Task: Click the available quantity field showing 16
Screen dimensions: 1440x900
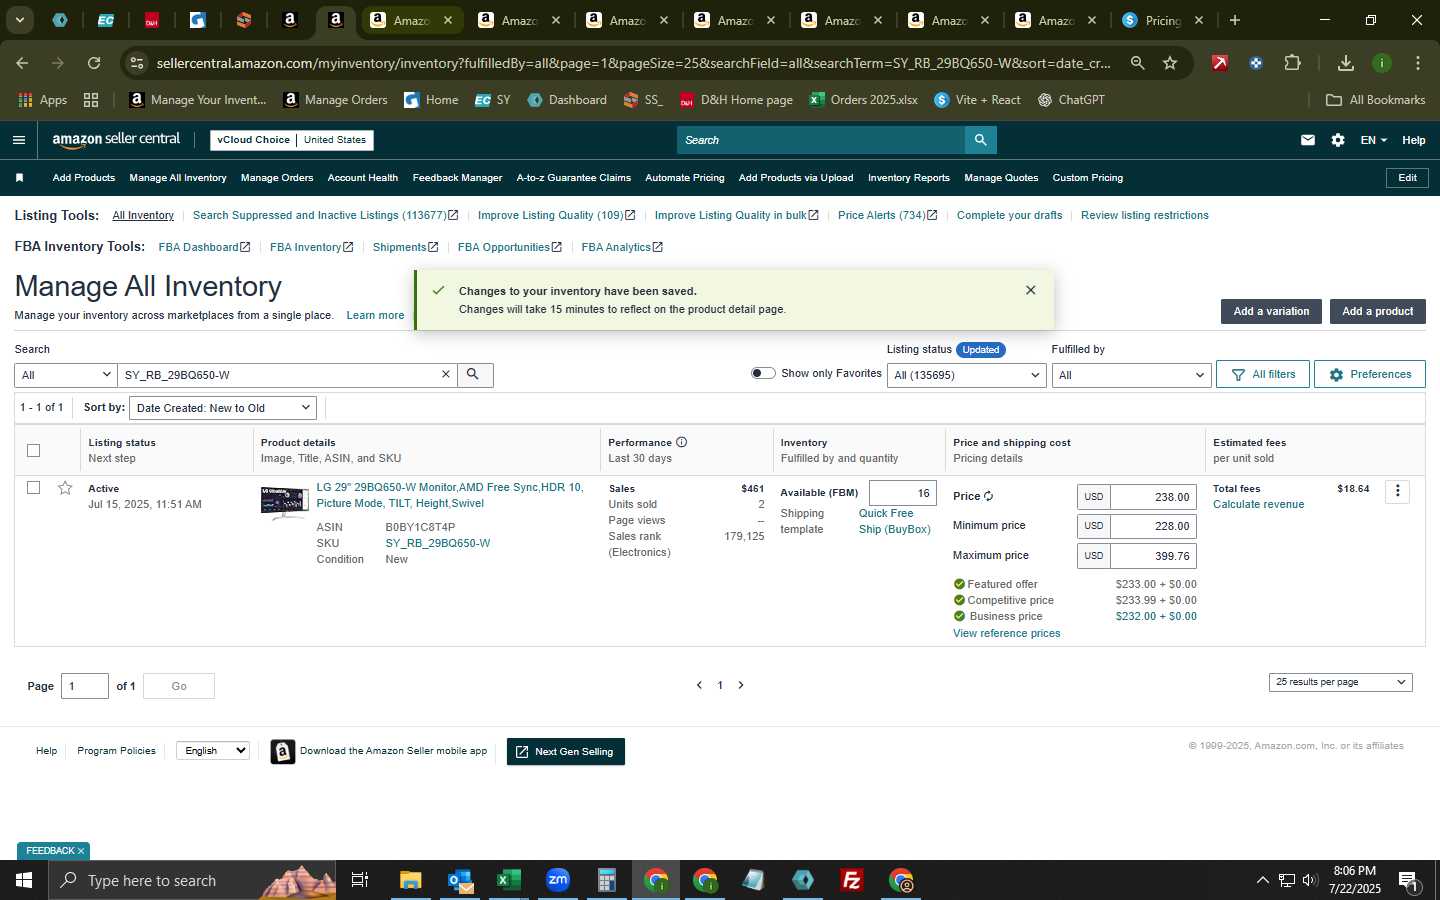Action: (x=903, y=493)
